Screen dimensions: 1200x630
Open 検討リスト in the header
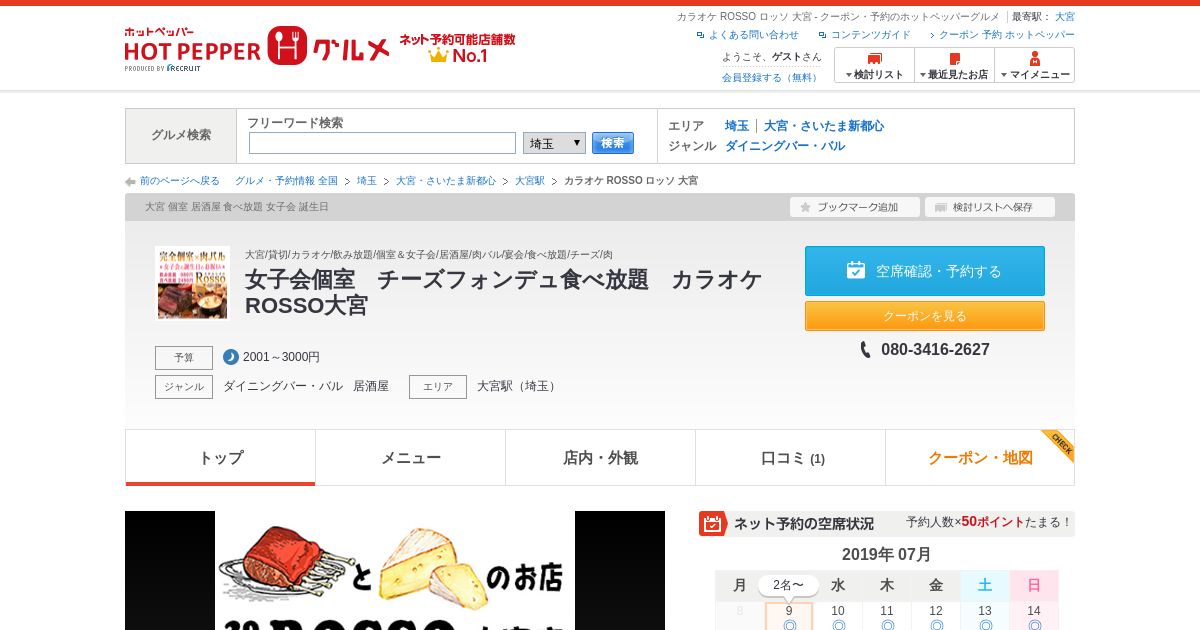[x=874, y=65]
